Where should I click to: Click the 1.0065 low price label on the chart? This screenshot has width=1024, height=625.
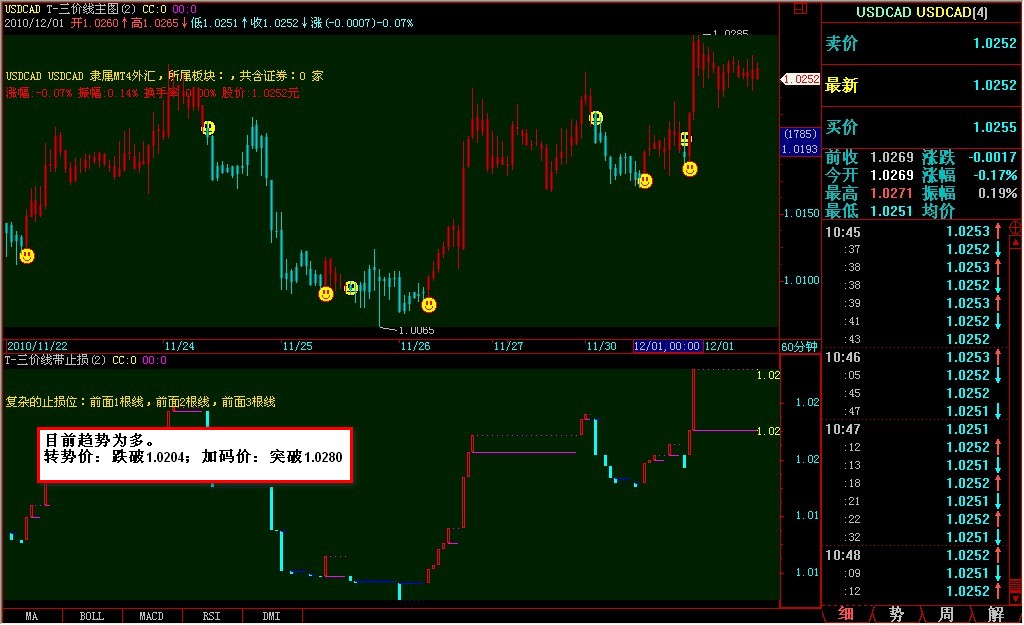417,330
